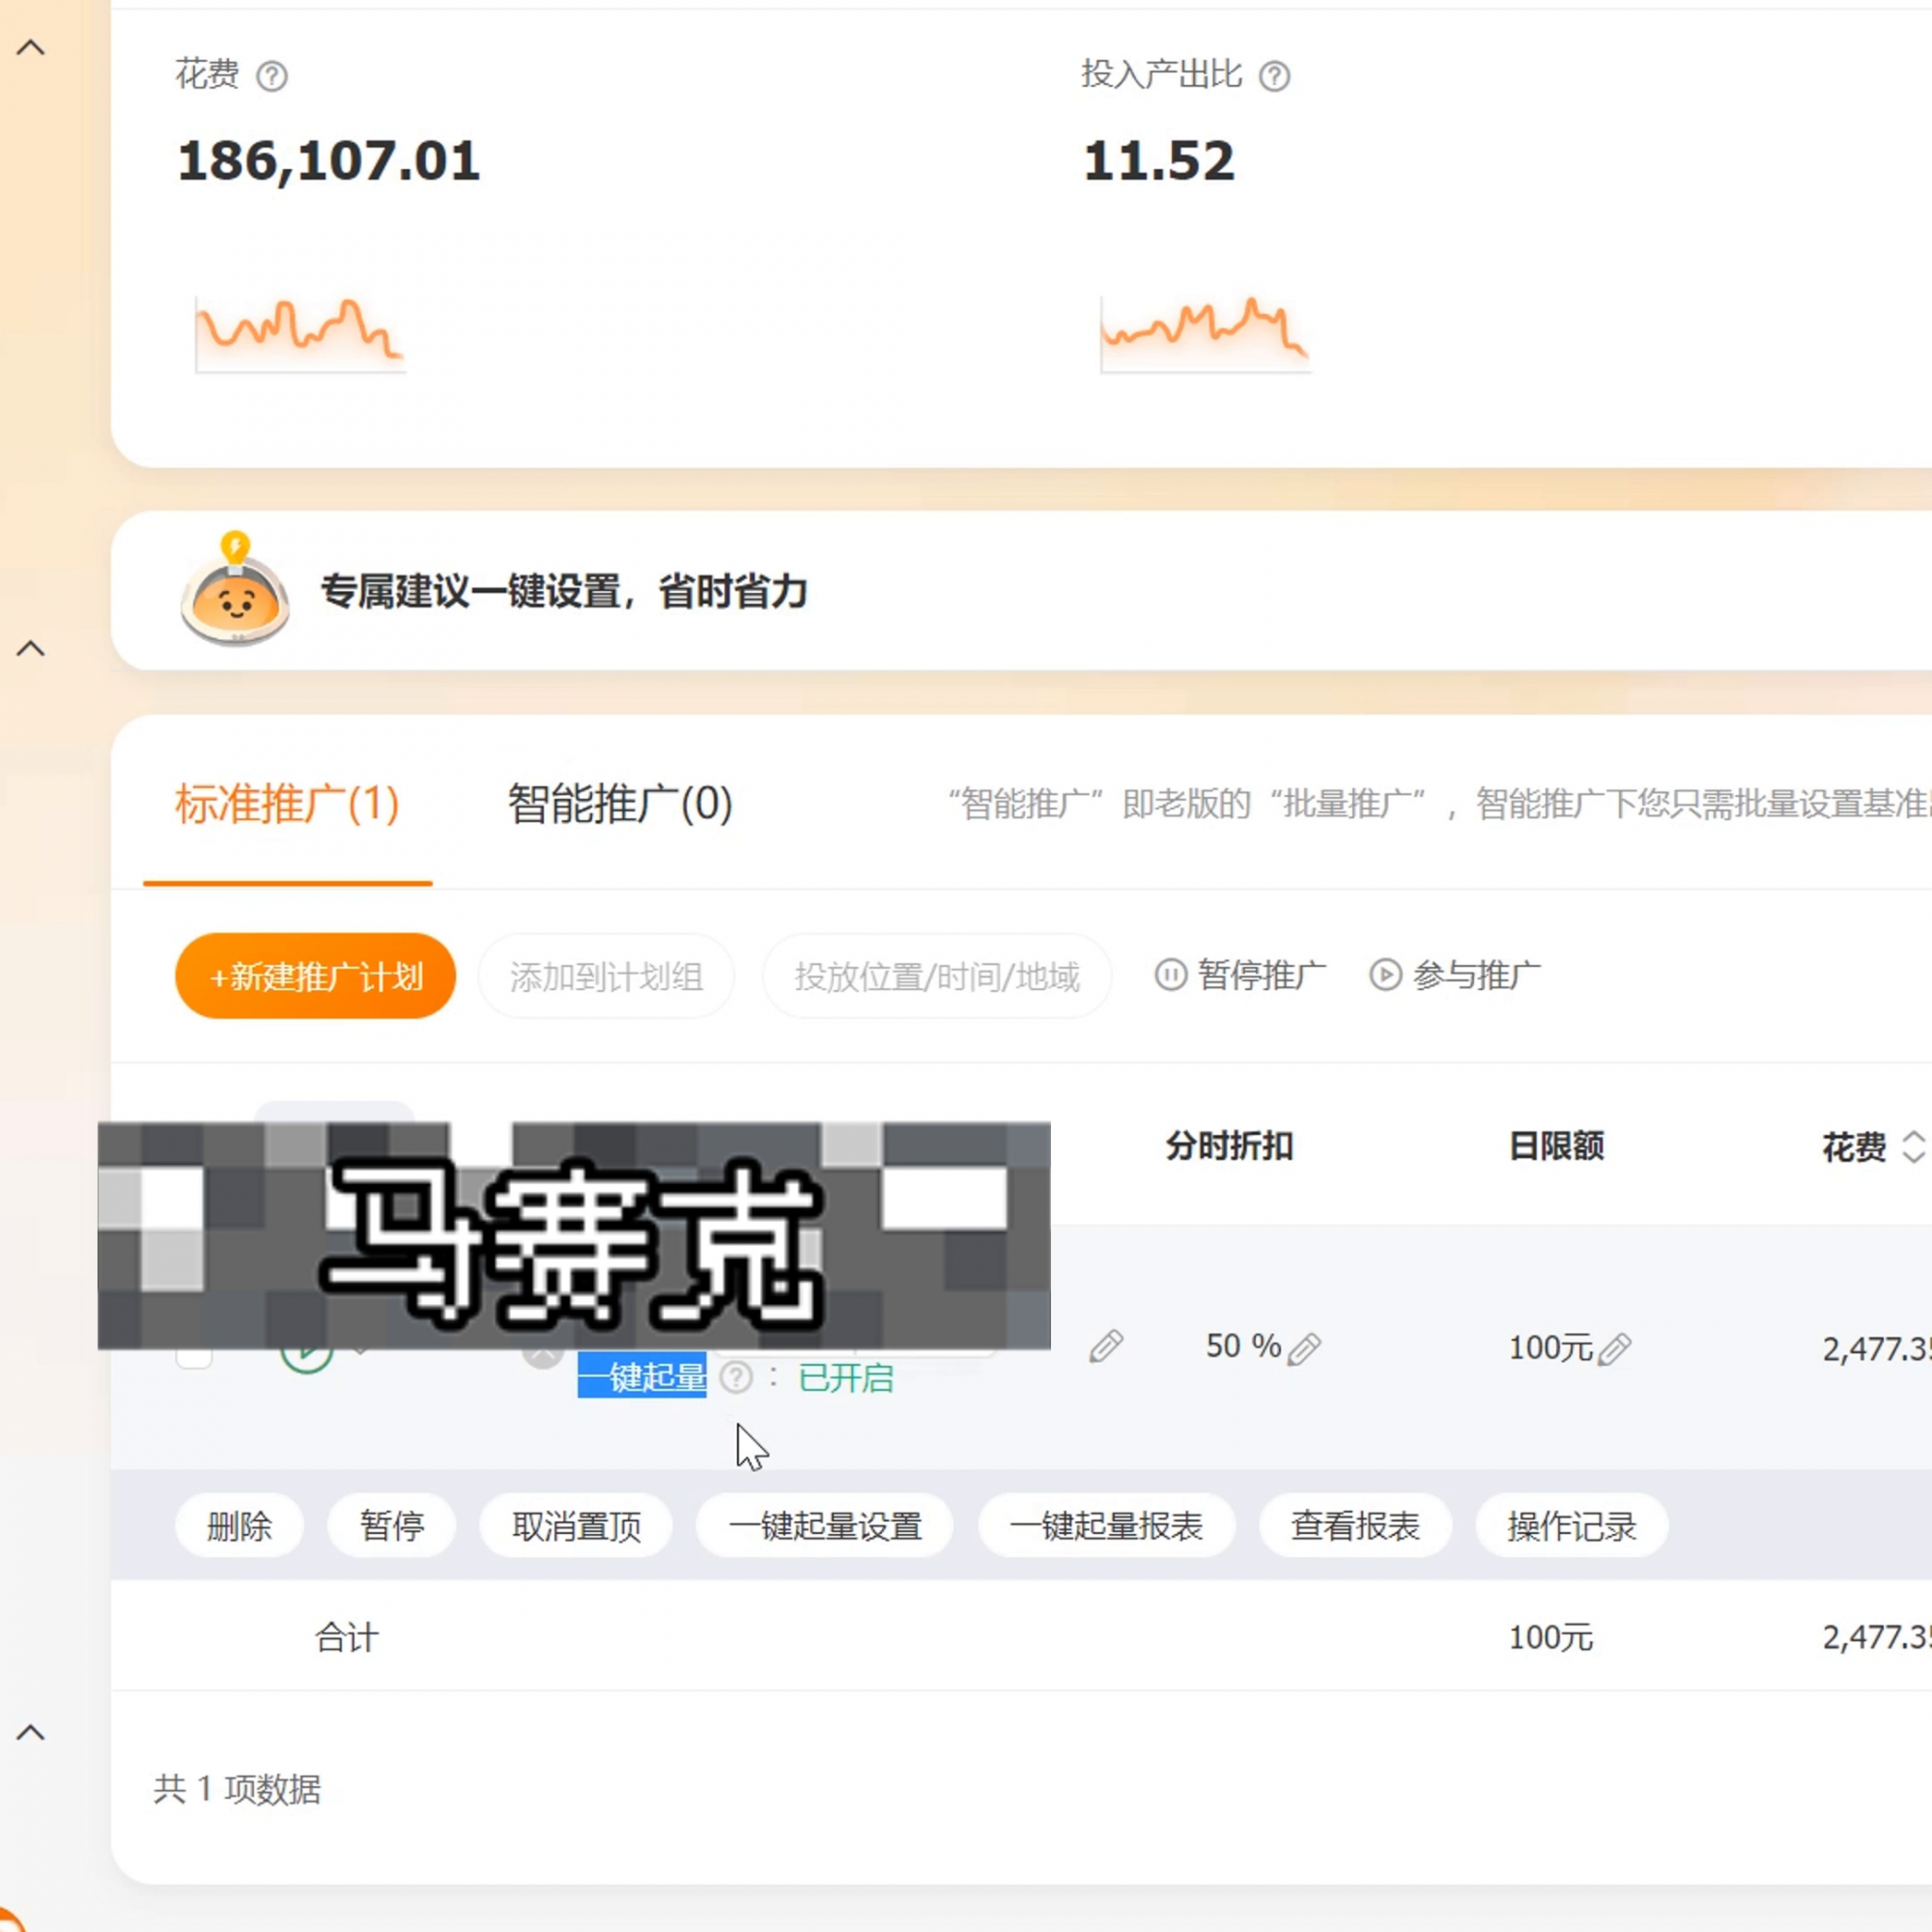
Task: Tick the plan row checkbox
Action: click(x=194, y=1358)
